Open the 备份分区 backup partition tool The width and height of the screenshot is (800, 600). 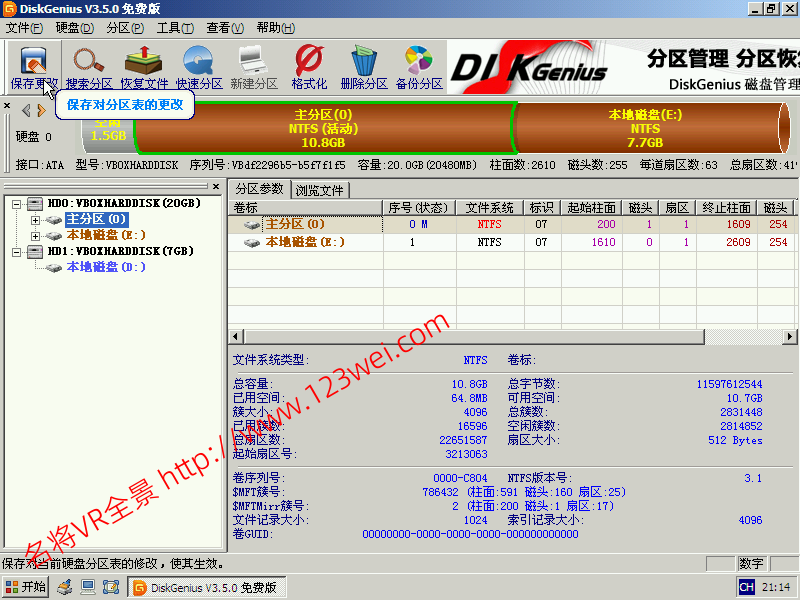pos(419,66)
